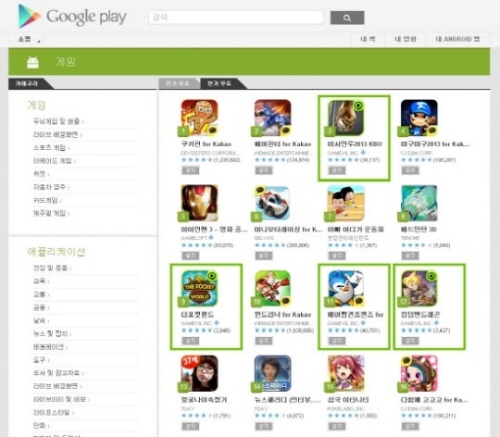This screenshot has width=500, height=437.
Task: Click install button under 쿠키런 for Kakao
Action: pos(190,170)
